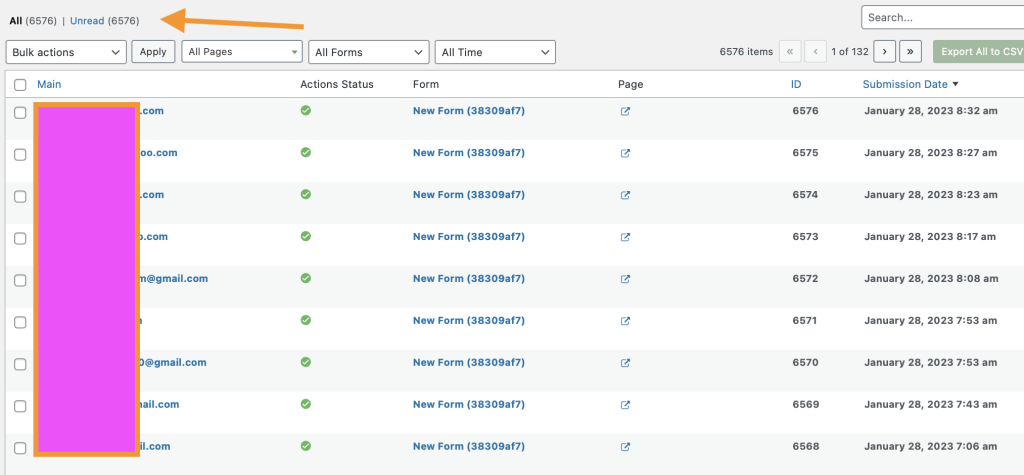
Task: Tick the select-all checkbox in header
Action: tap(20, 85)
